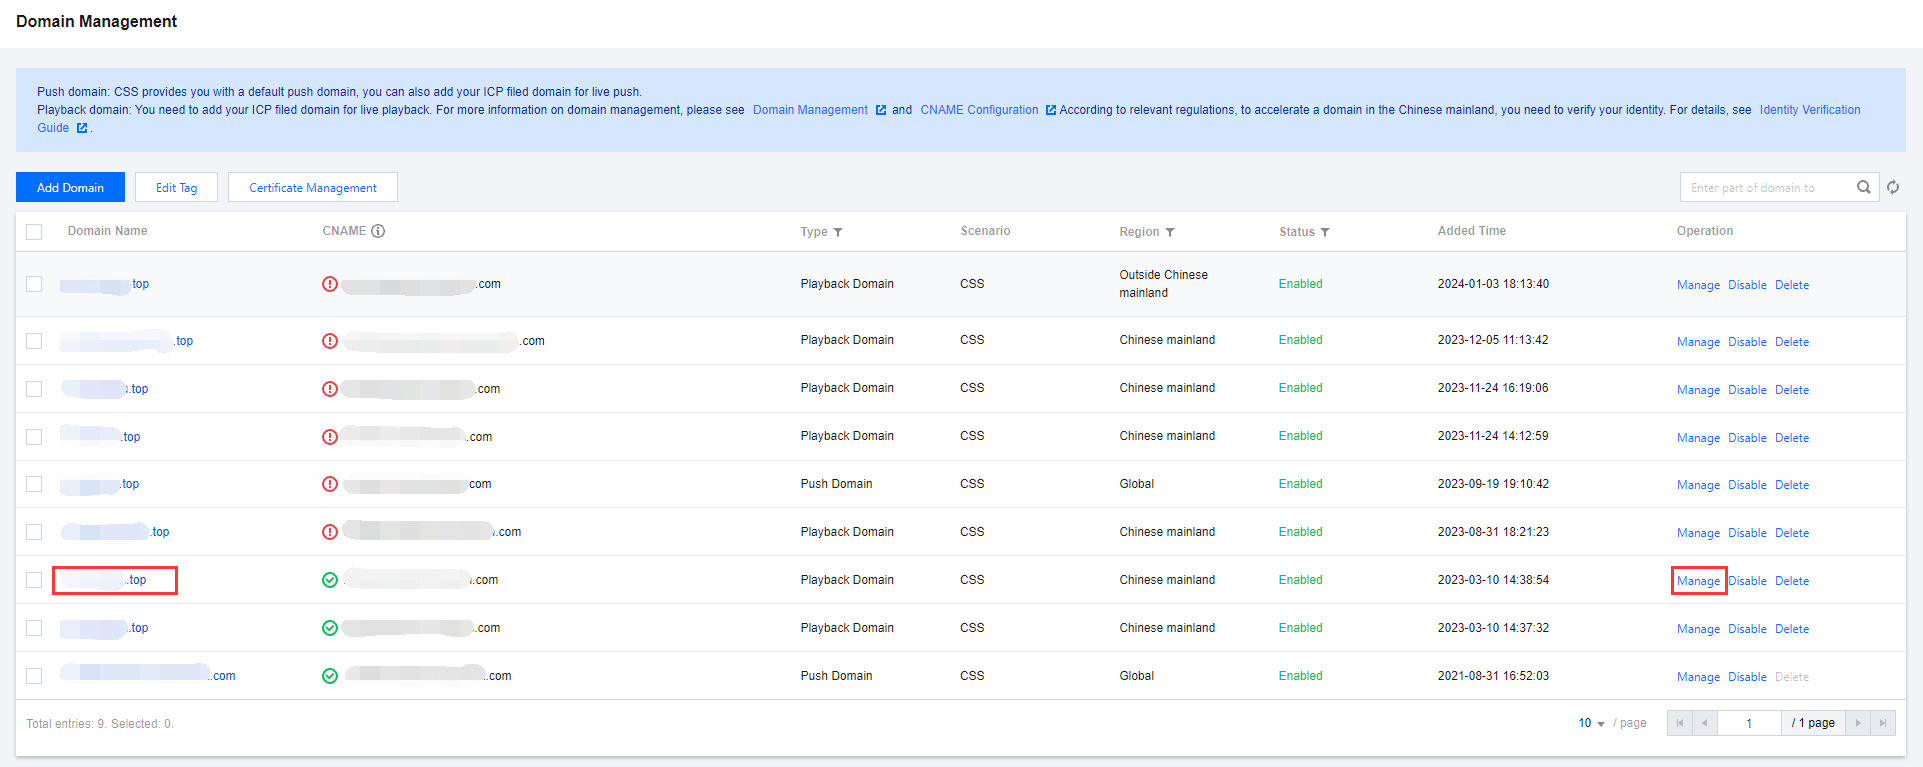Delete the Push Domain added 2023-09-19

[1791, 485]
